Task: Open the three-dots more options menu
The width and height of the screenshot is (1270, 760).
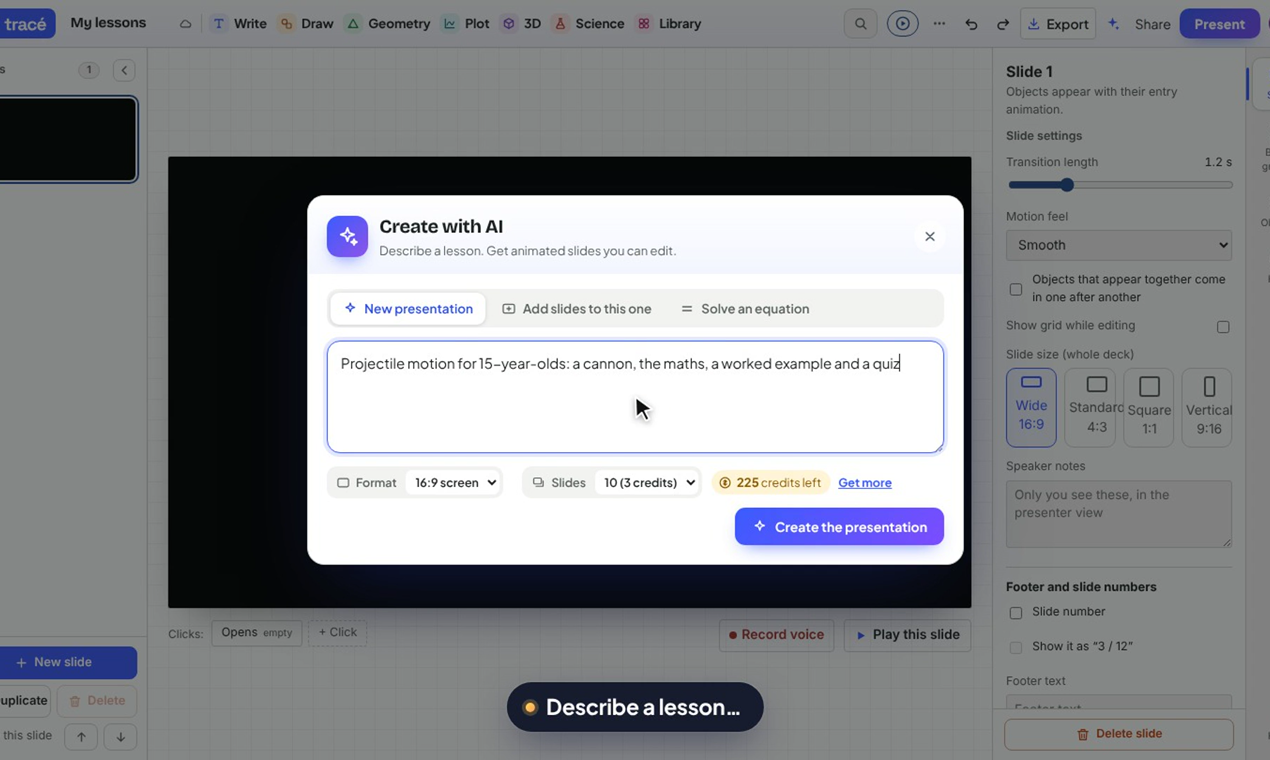Action: click(939, 24)
